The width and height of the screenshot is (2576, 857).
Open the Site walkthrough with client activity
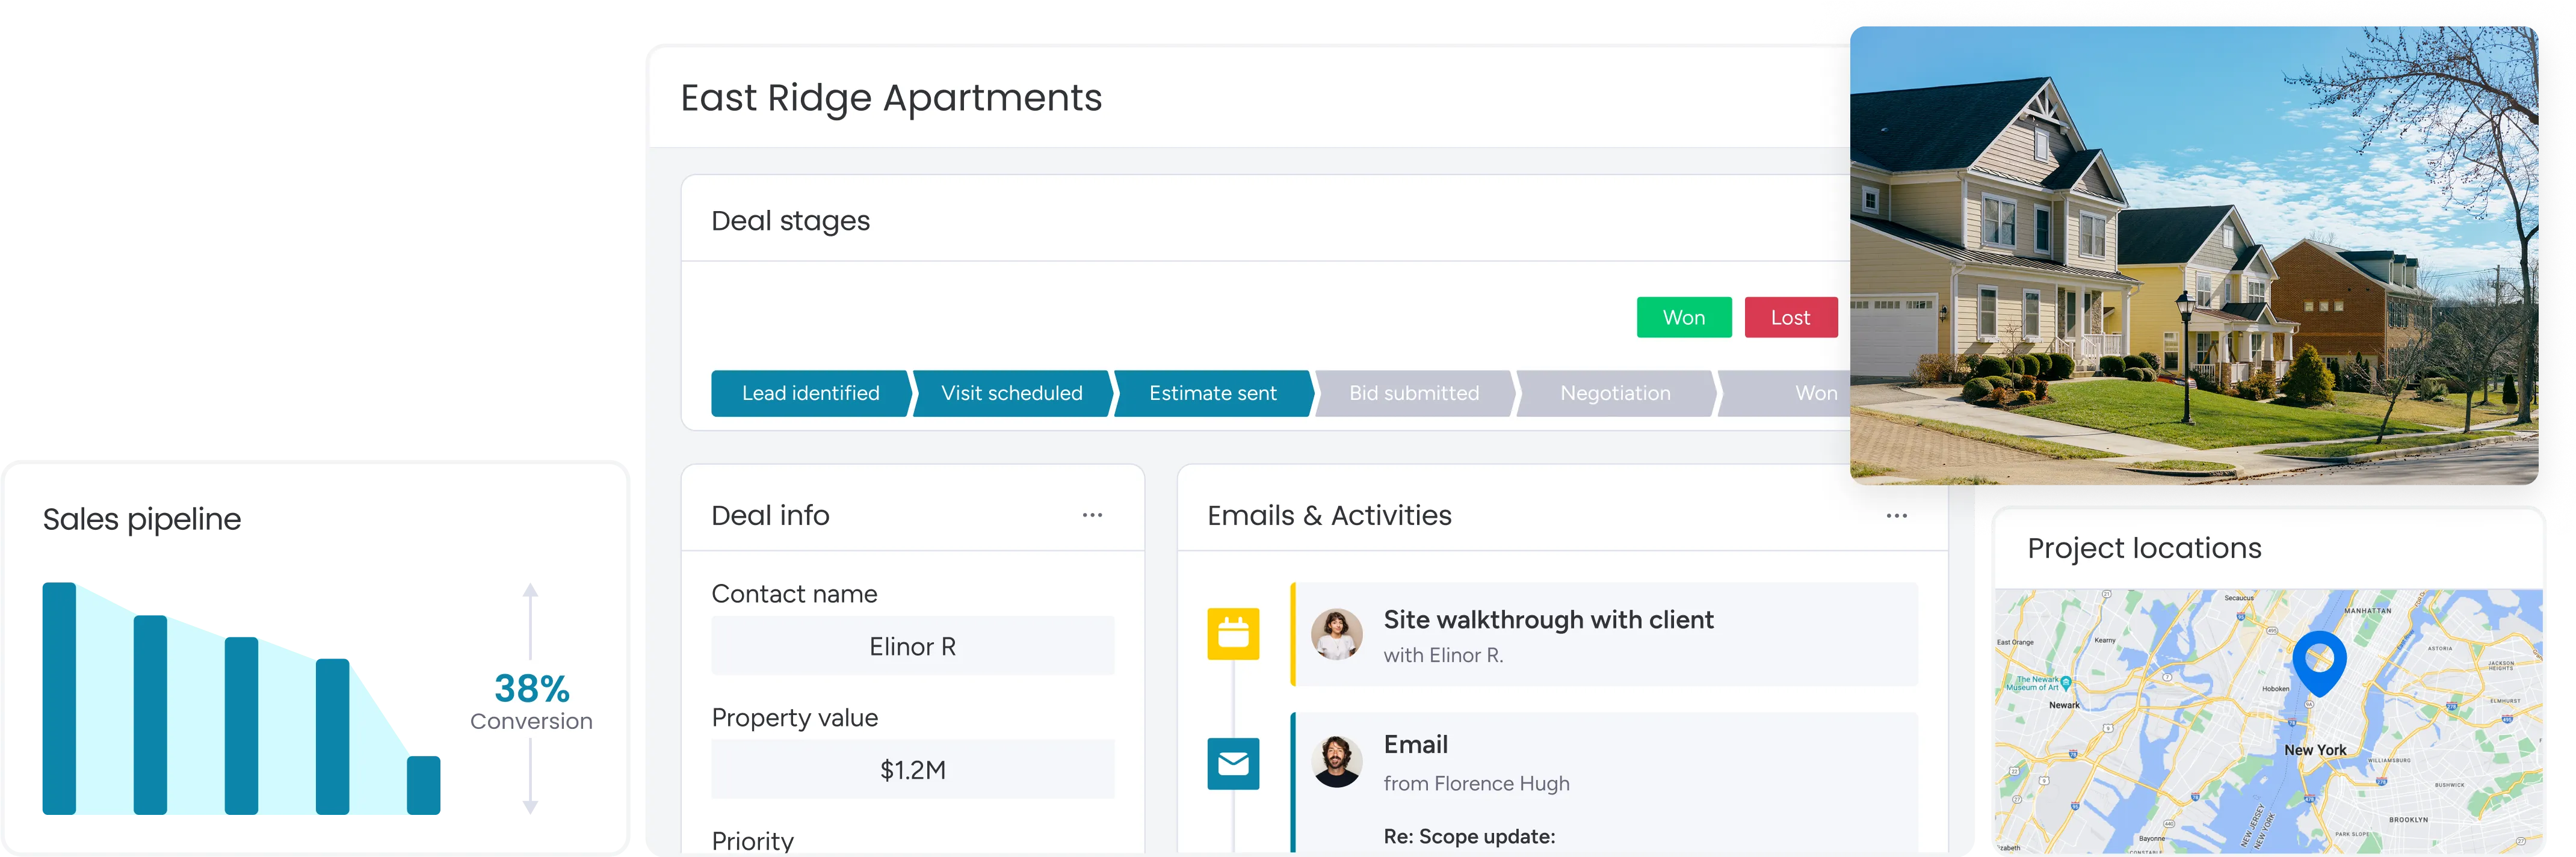(x=1604, y=634)
